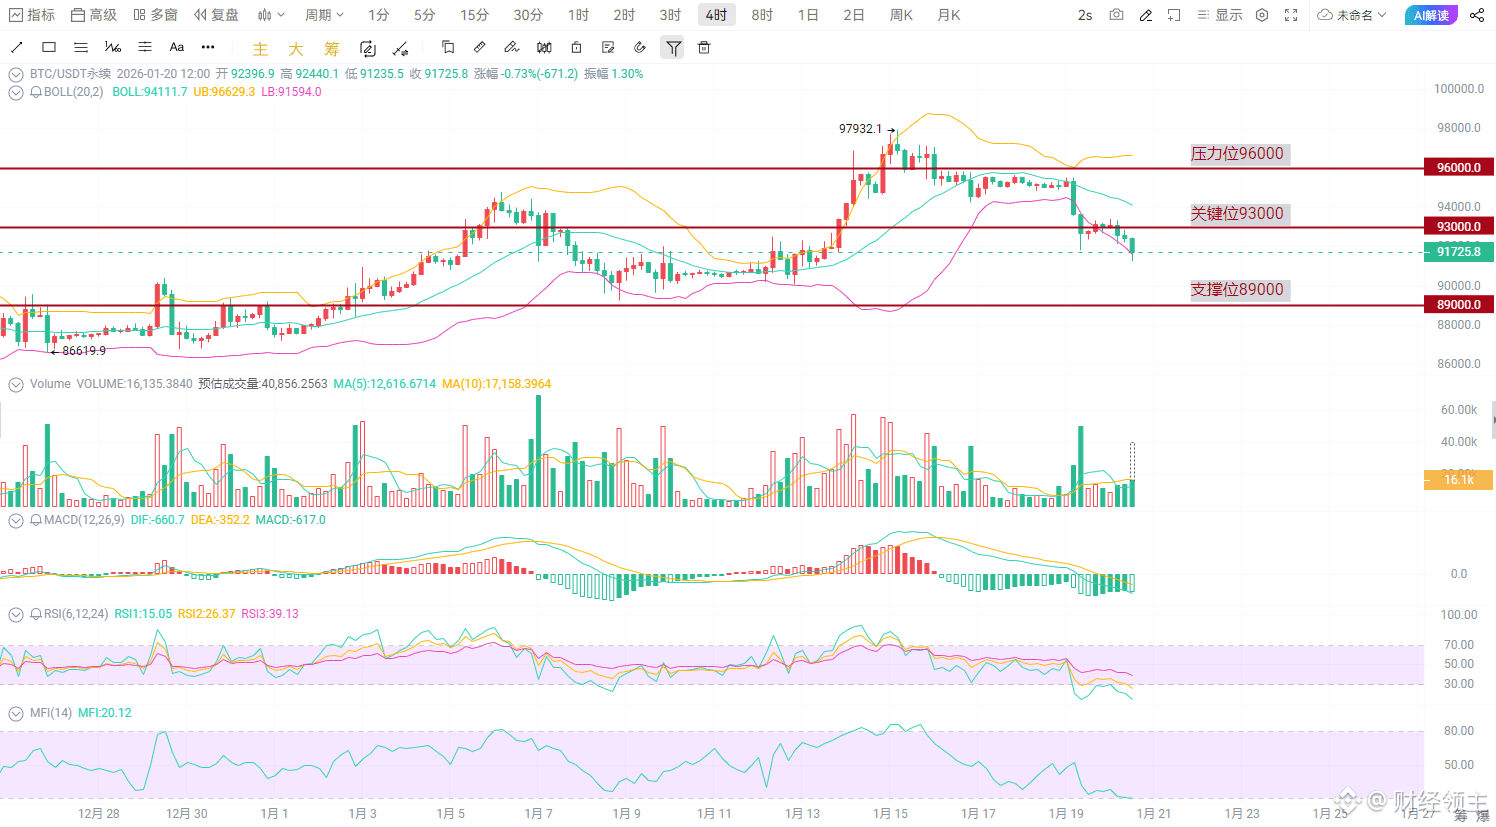1496x827 pixels.
Task: Collapse the Volume indicator panel
Action: [16, 384]
